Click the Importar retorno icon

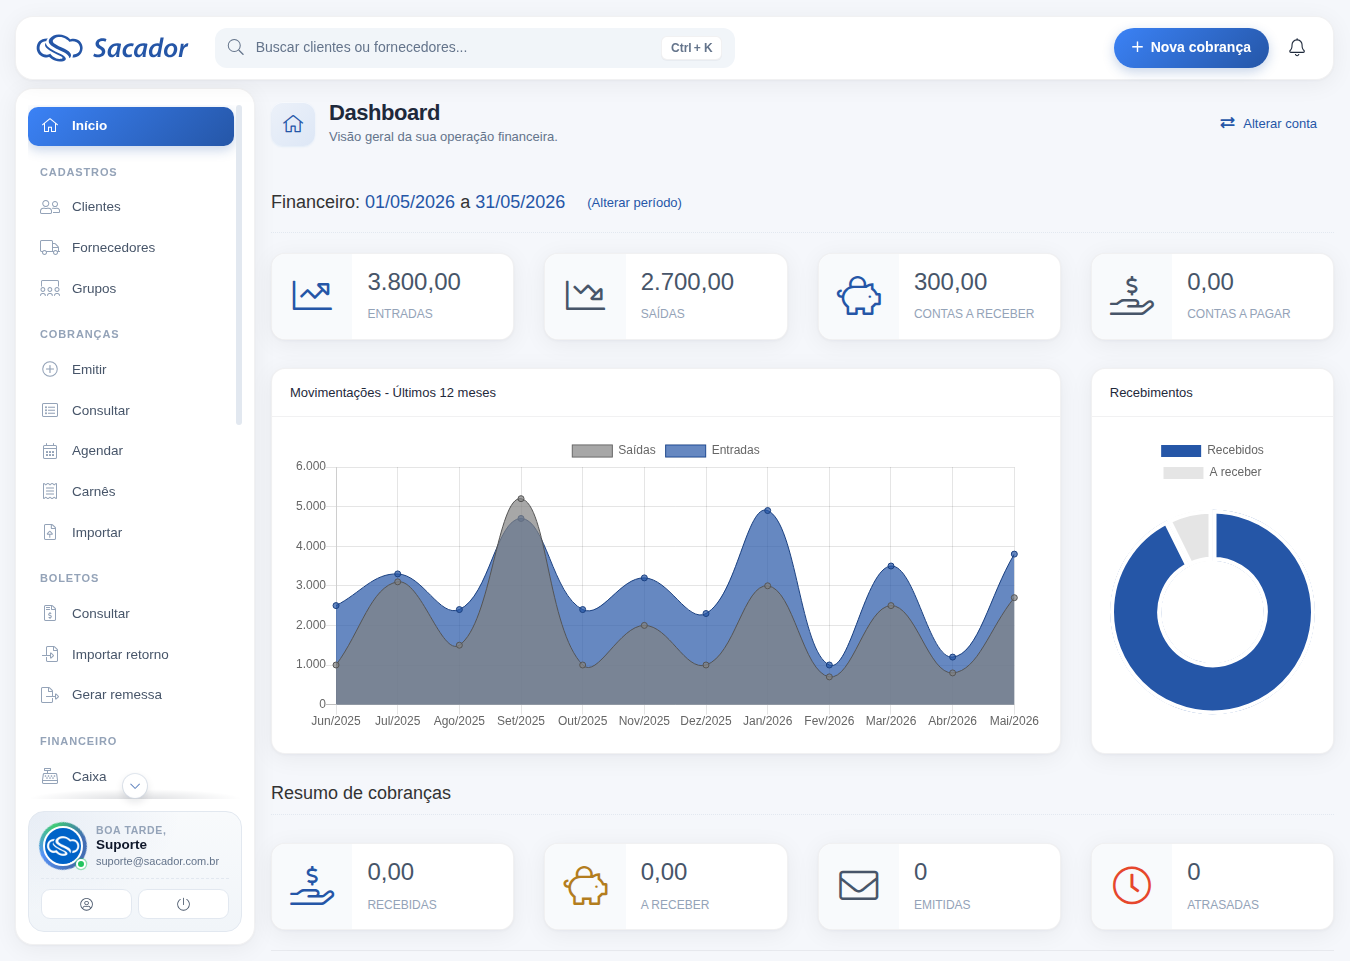click(50, 654)
